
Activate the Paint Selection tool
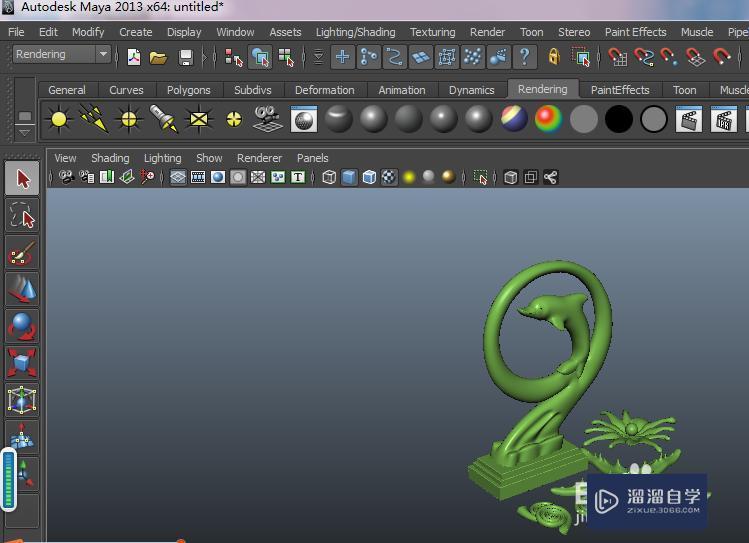click(22, 254)
